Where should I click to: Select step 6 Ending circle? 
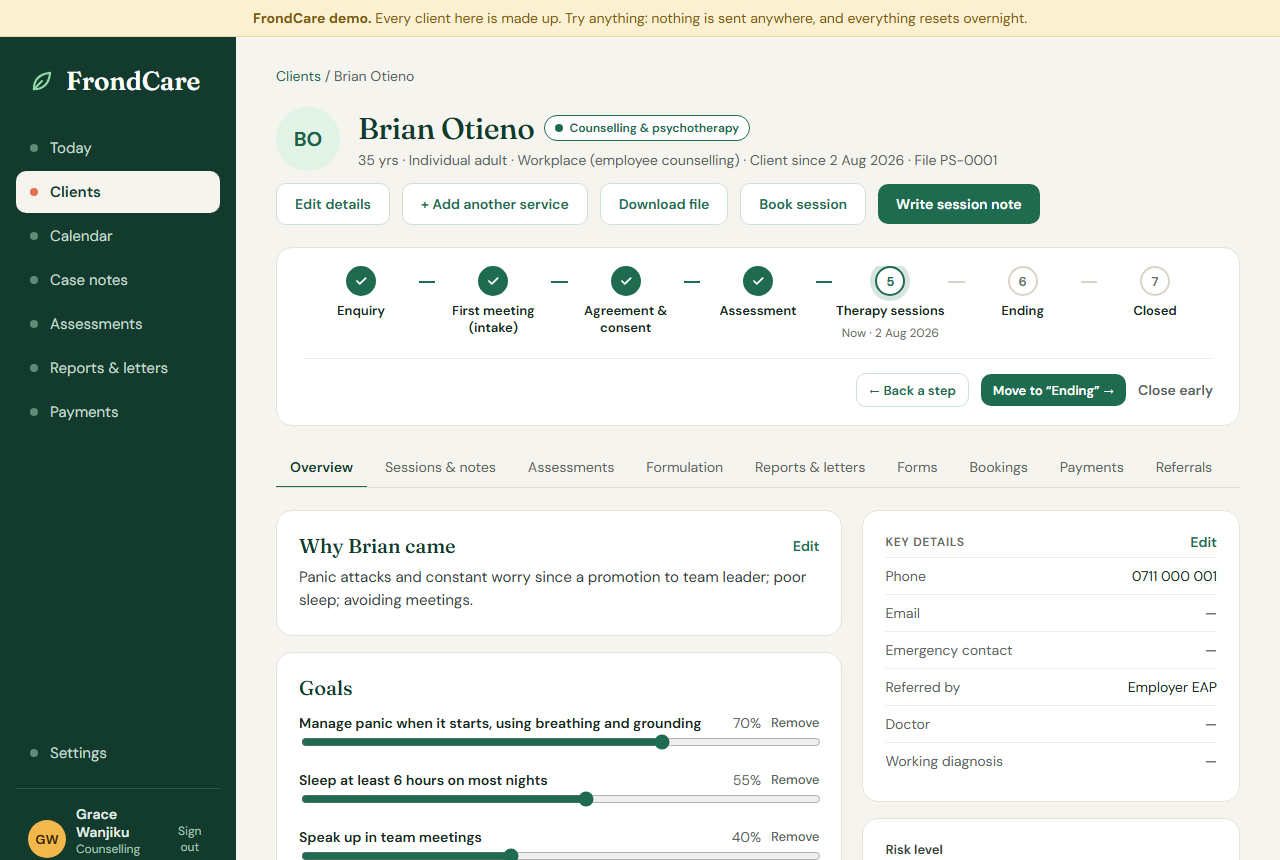1022,281
